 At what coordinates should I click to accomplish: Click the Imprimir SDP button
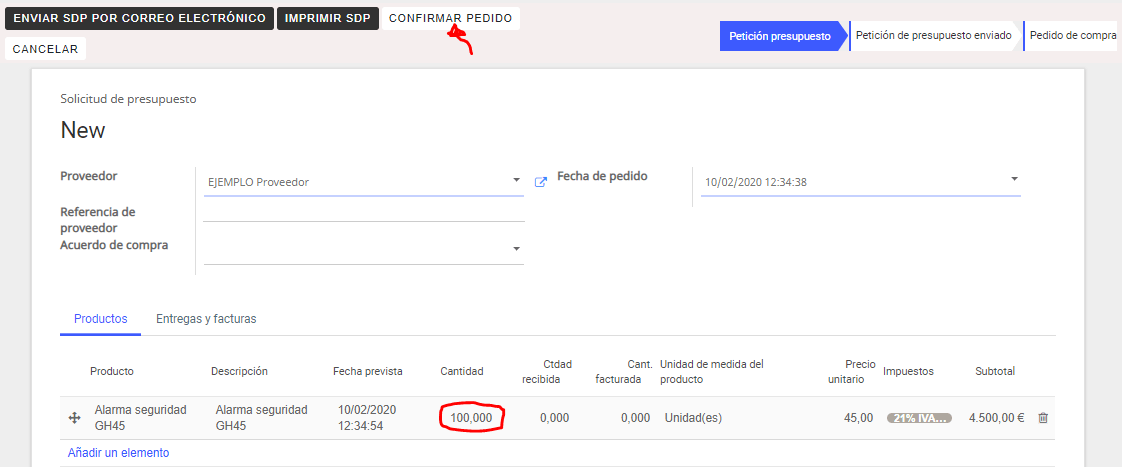(x=328, y=19)
